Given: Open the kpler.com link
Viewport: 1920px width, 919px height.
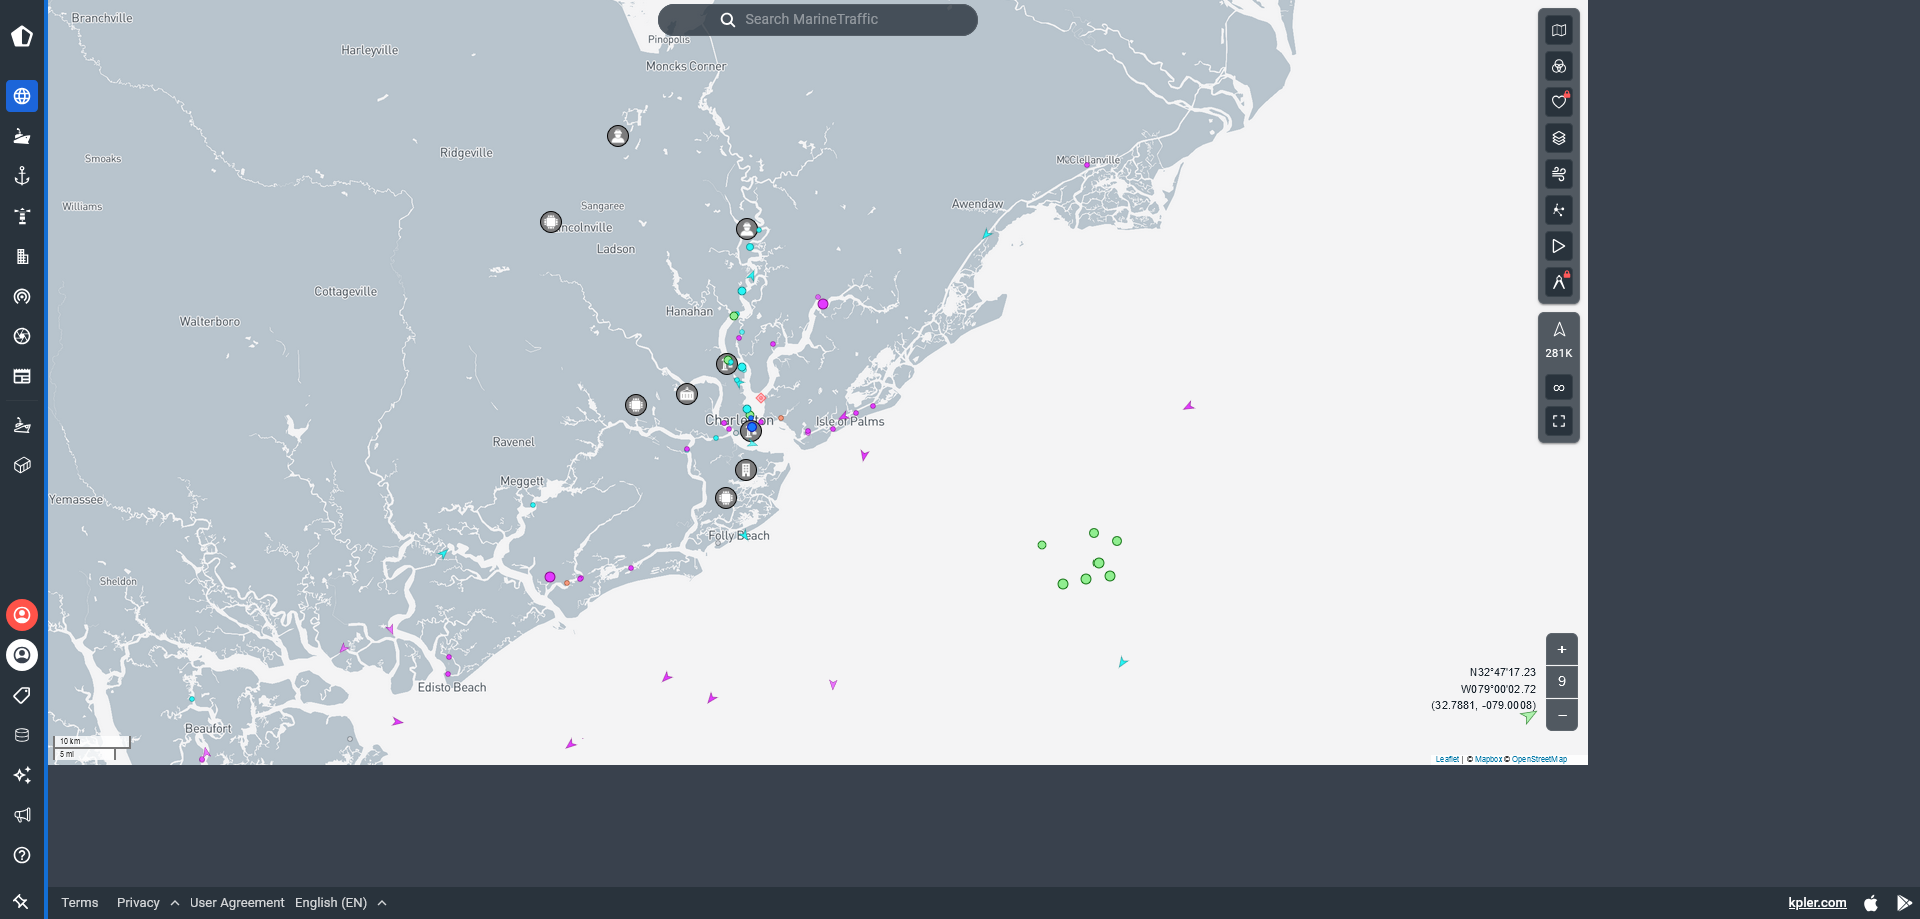Looking at the screenshot, I should [1817, 902].
